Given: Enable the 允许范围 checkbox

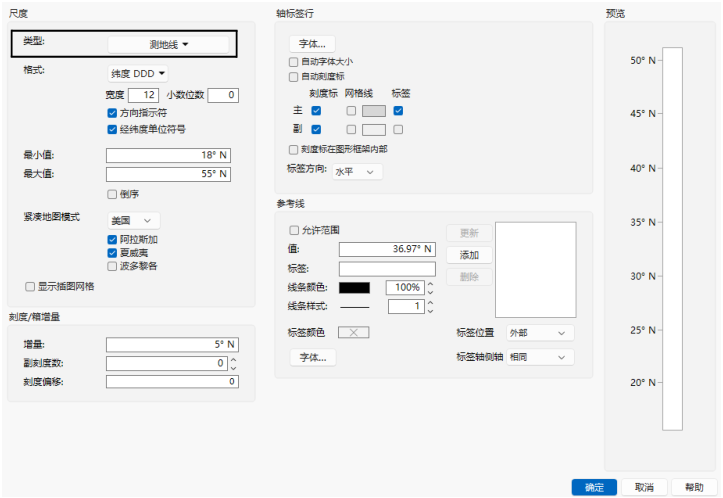Looking at the screenshot, I should coord(294,230).
